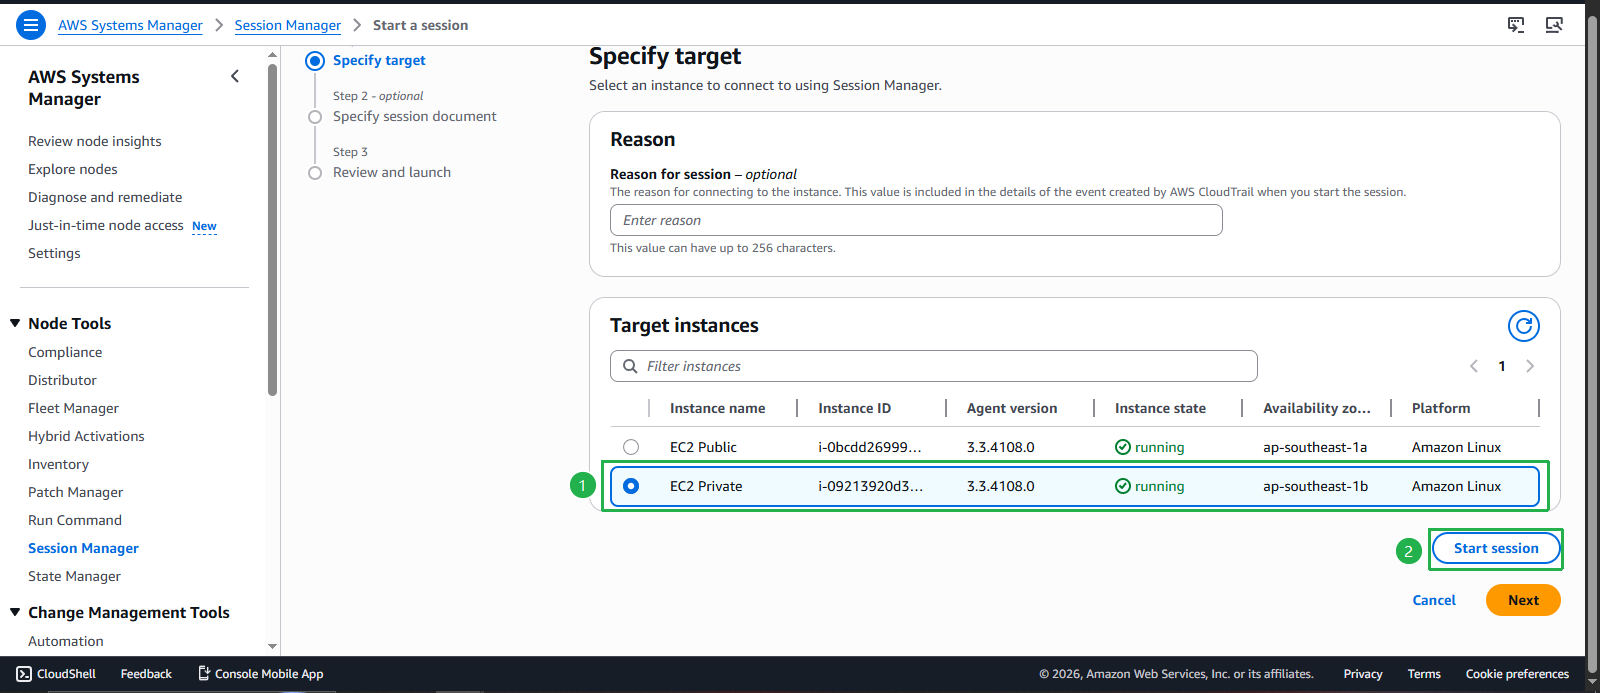
Task: Open AWS Systems Manager breadcrumb link
Action: [130, 25]
